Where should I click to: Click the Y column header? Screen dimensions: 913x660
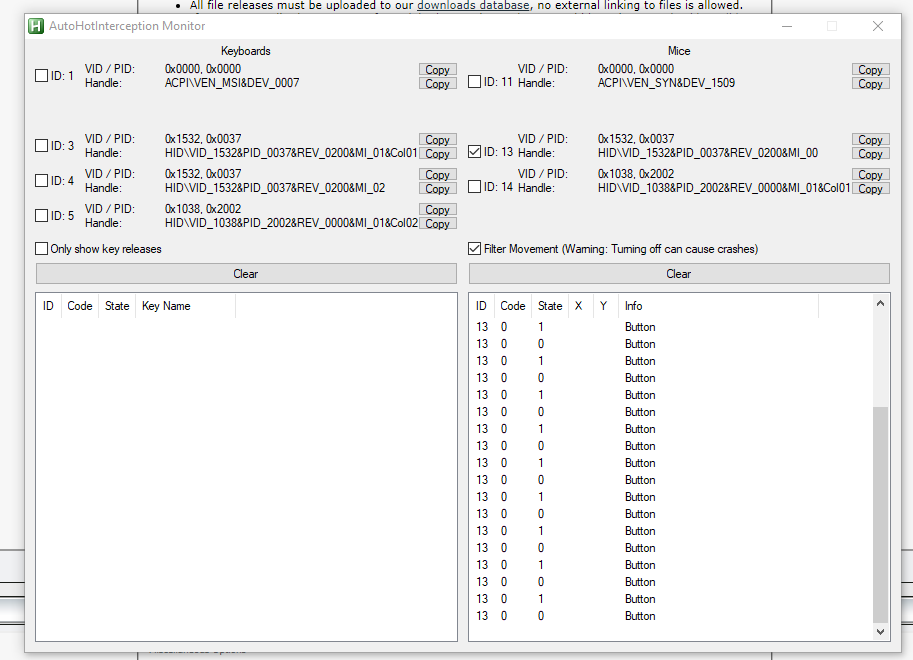606,306
